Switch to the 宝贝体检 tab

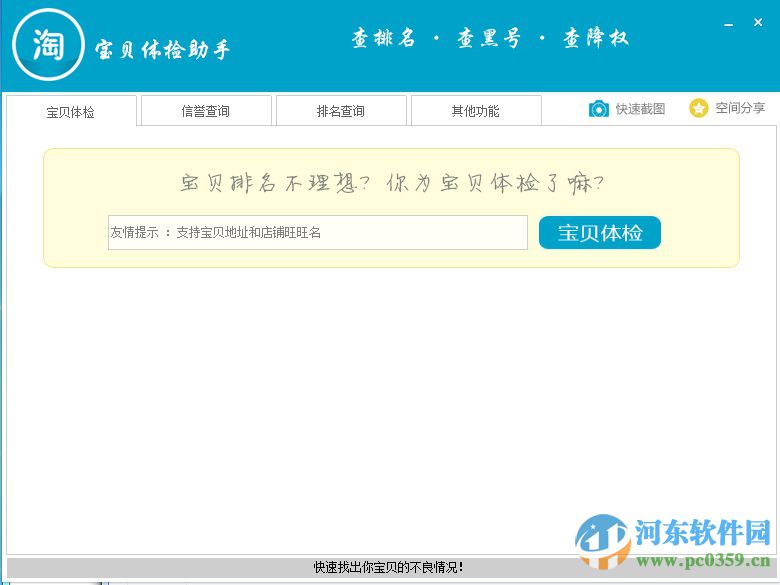[71, 111]
